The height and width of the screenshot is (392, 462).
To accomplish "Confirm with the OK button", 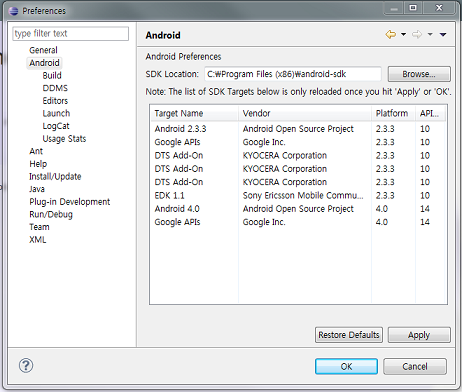I will click(346, 366).
